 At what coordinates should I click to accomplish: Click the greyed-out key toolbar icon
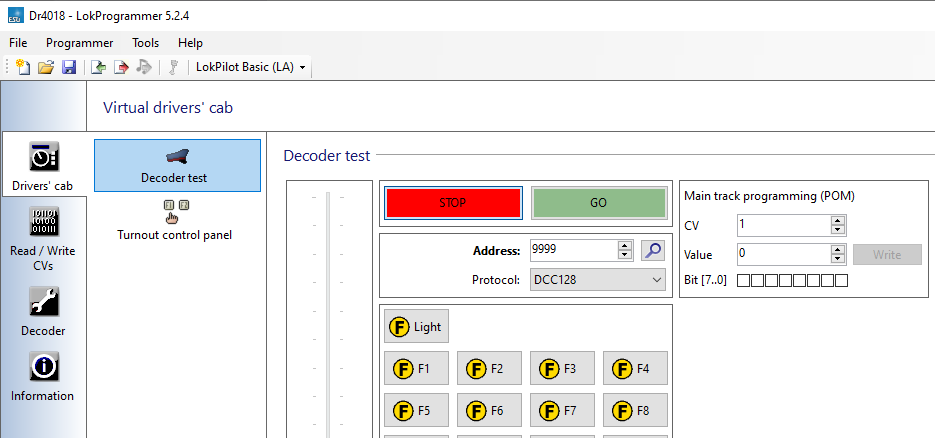[x=174, y=67]
